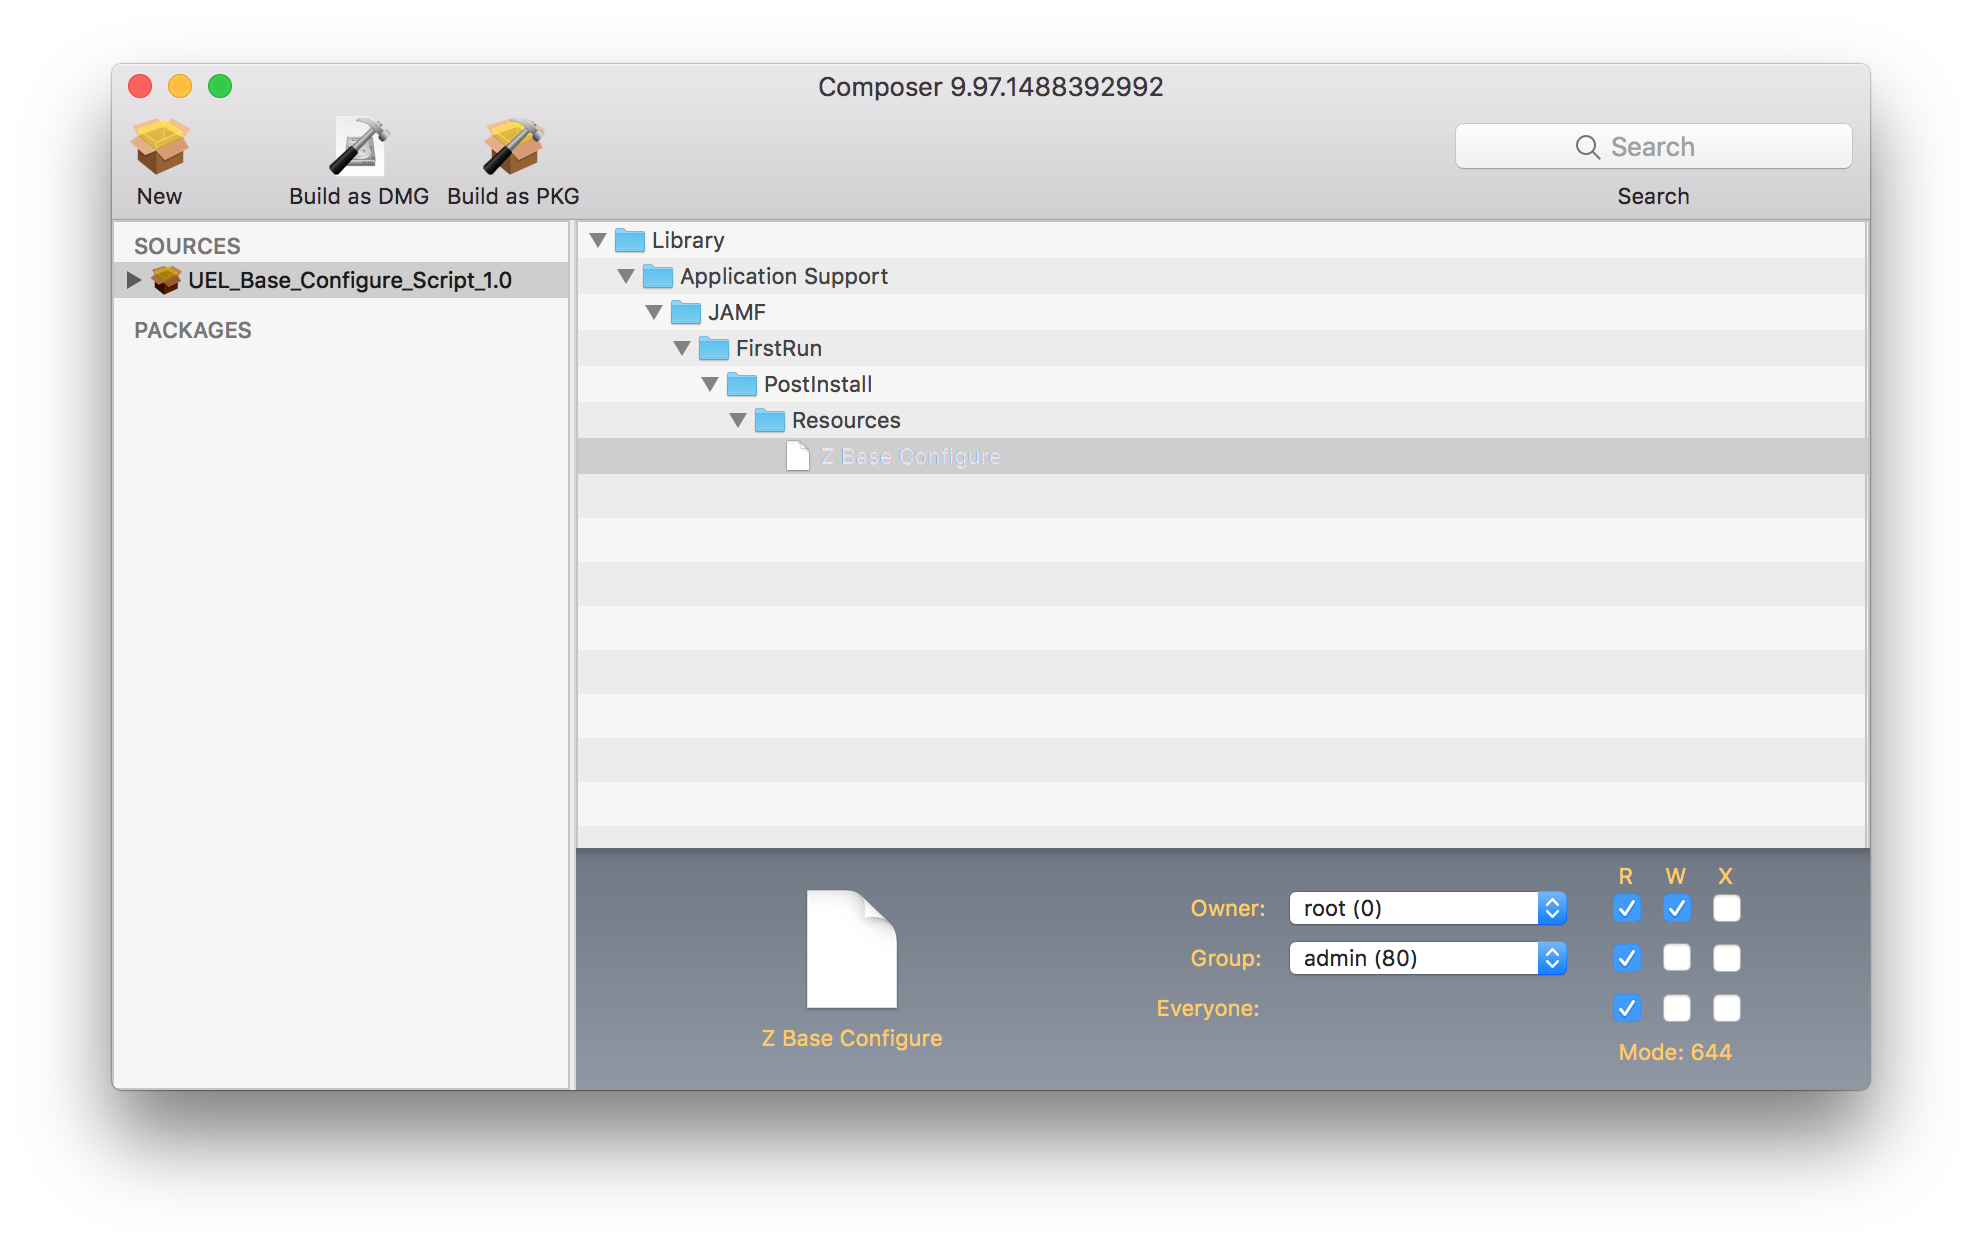Collapse the Library tree node
This screenshot has width=1982, height=1250.
coord(598,240)
